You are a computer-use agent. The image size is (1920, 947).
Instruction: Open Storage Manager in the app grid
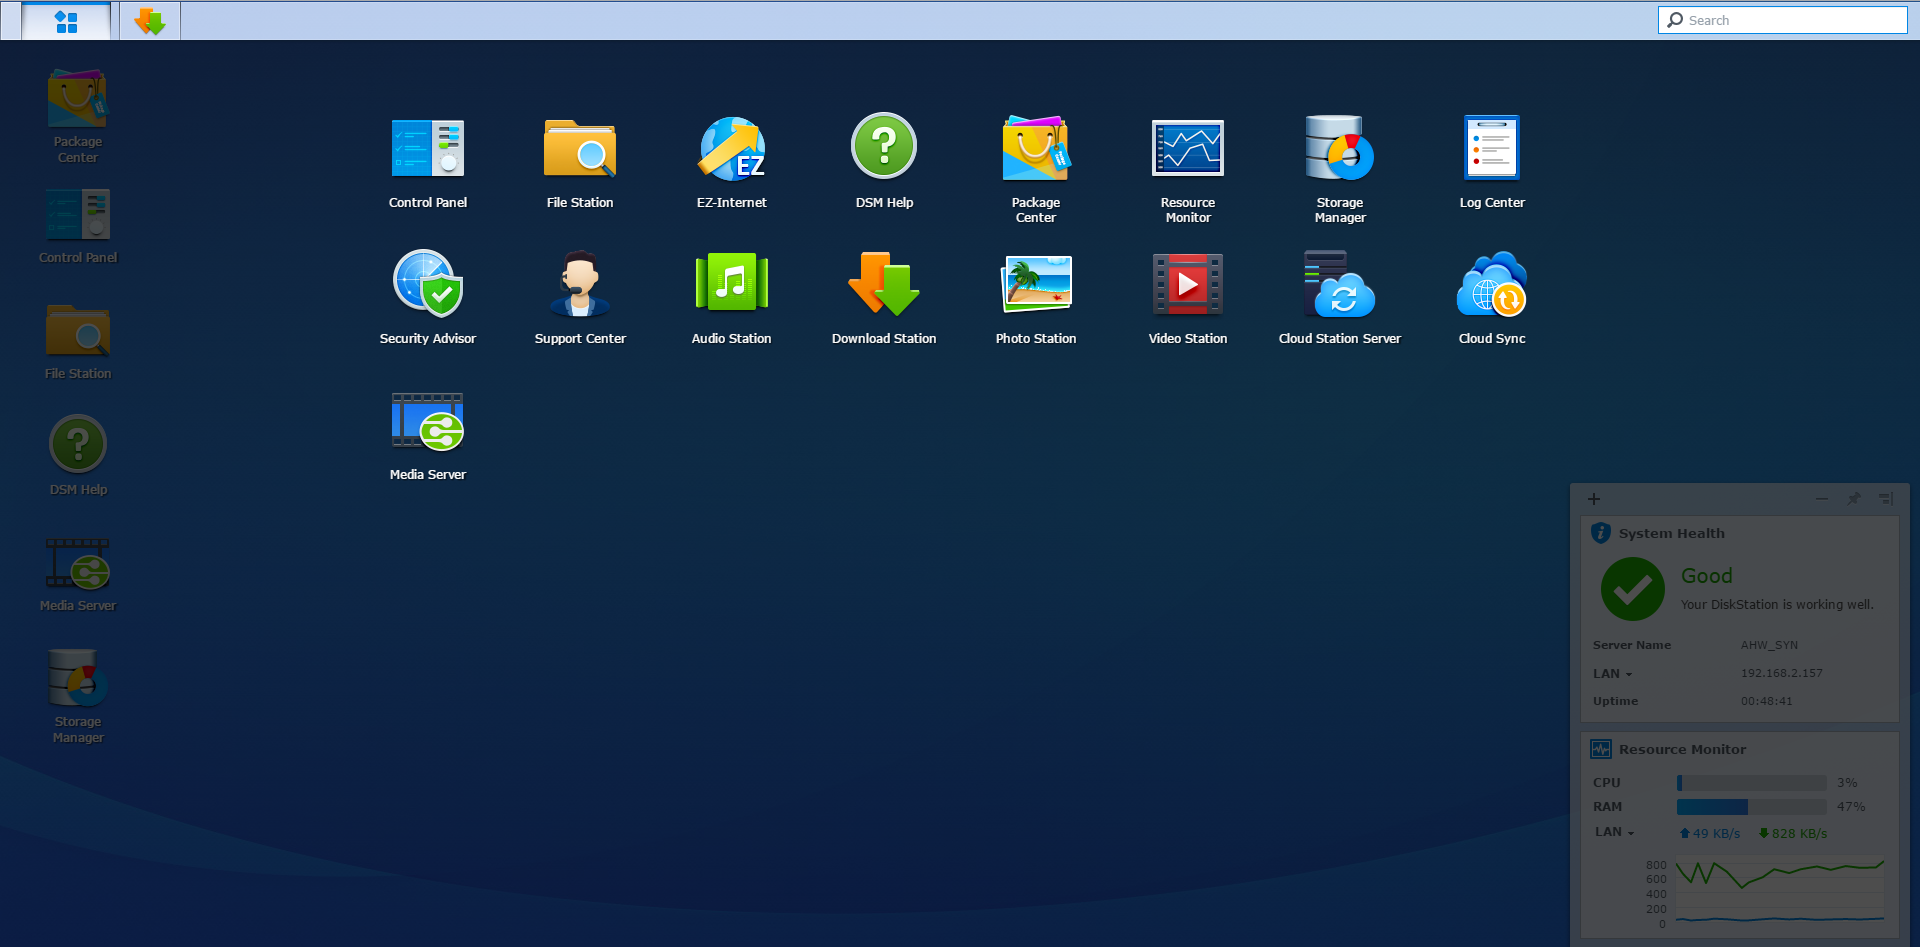1340,167
